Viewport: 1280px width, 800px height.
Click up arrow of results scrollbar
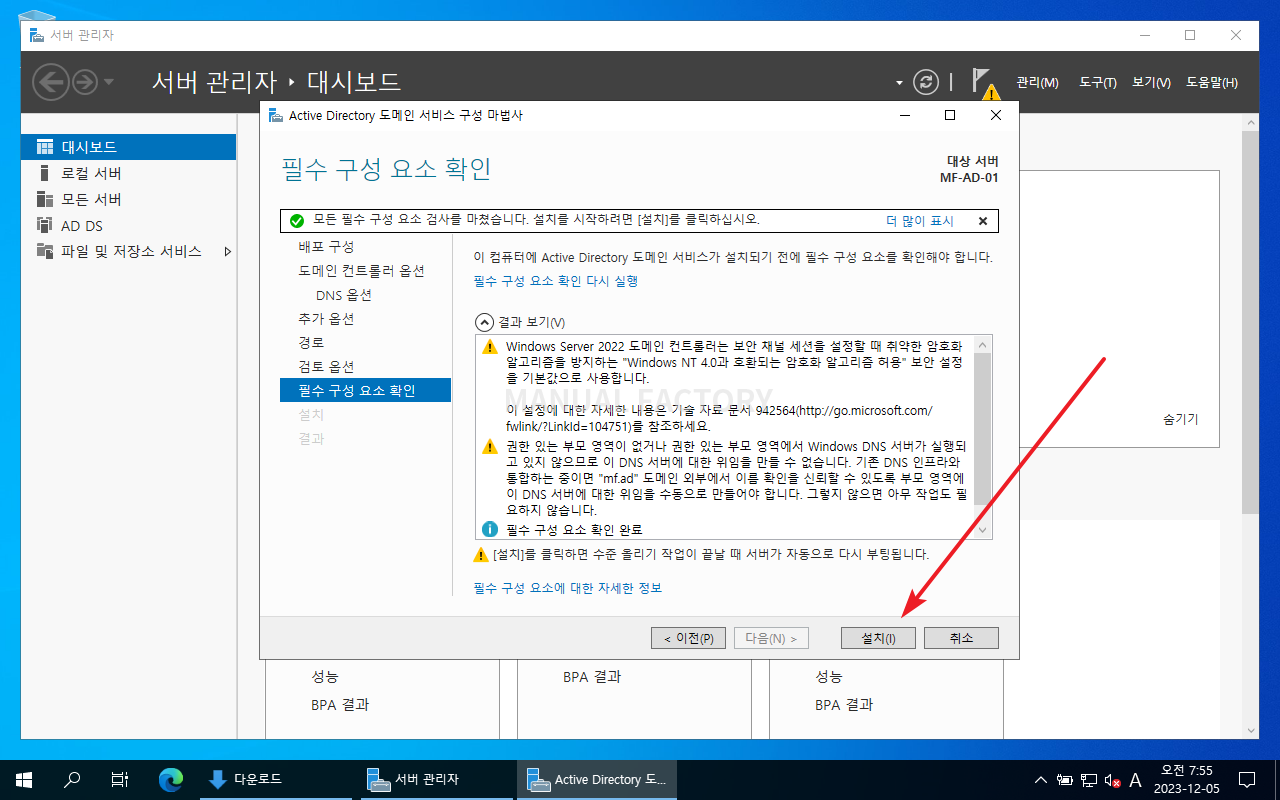983,345
